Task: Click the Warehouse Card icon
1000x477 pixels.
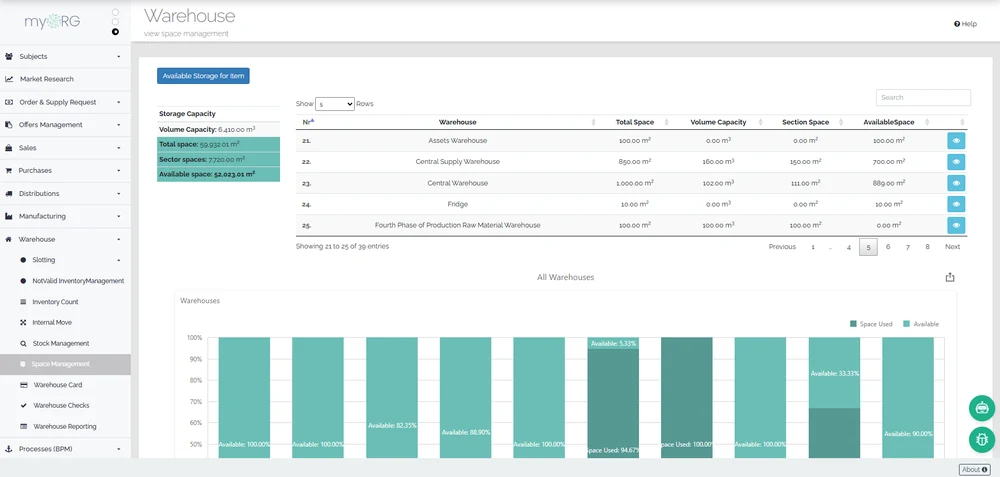Action: pyautogui.click(x=24, y=385)
